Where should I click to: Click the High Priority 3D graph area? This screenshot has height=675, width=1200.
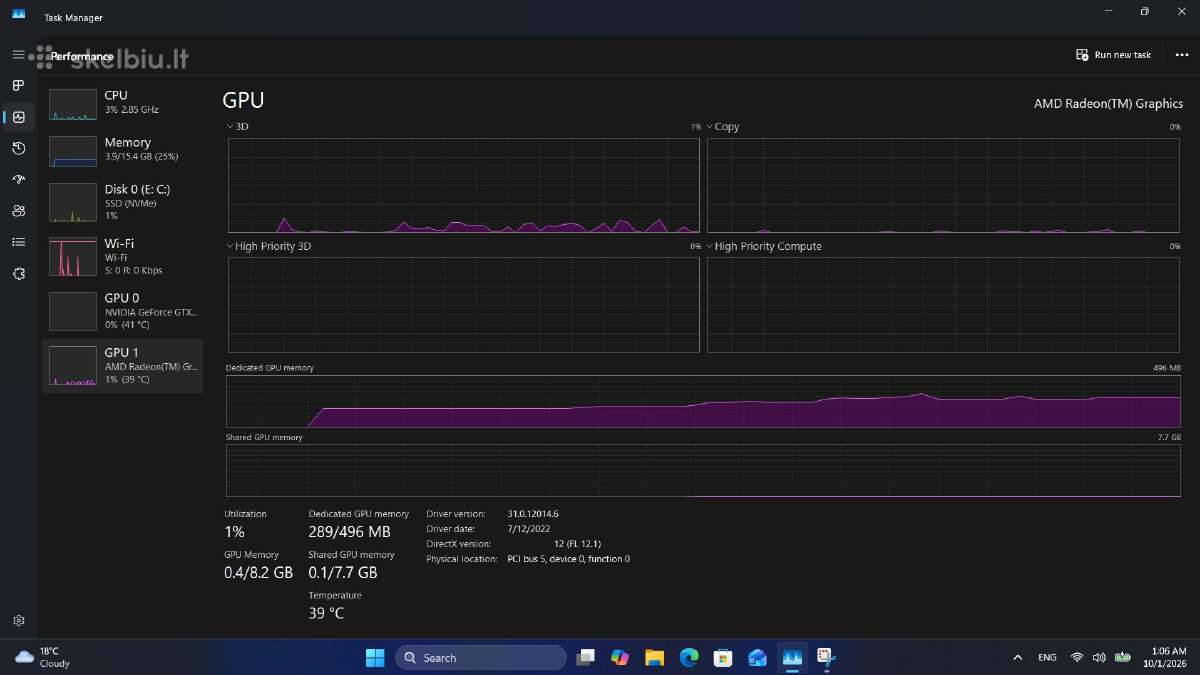tap(464, 304)
